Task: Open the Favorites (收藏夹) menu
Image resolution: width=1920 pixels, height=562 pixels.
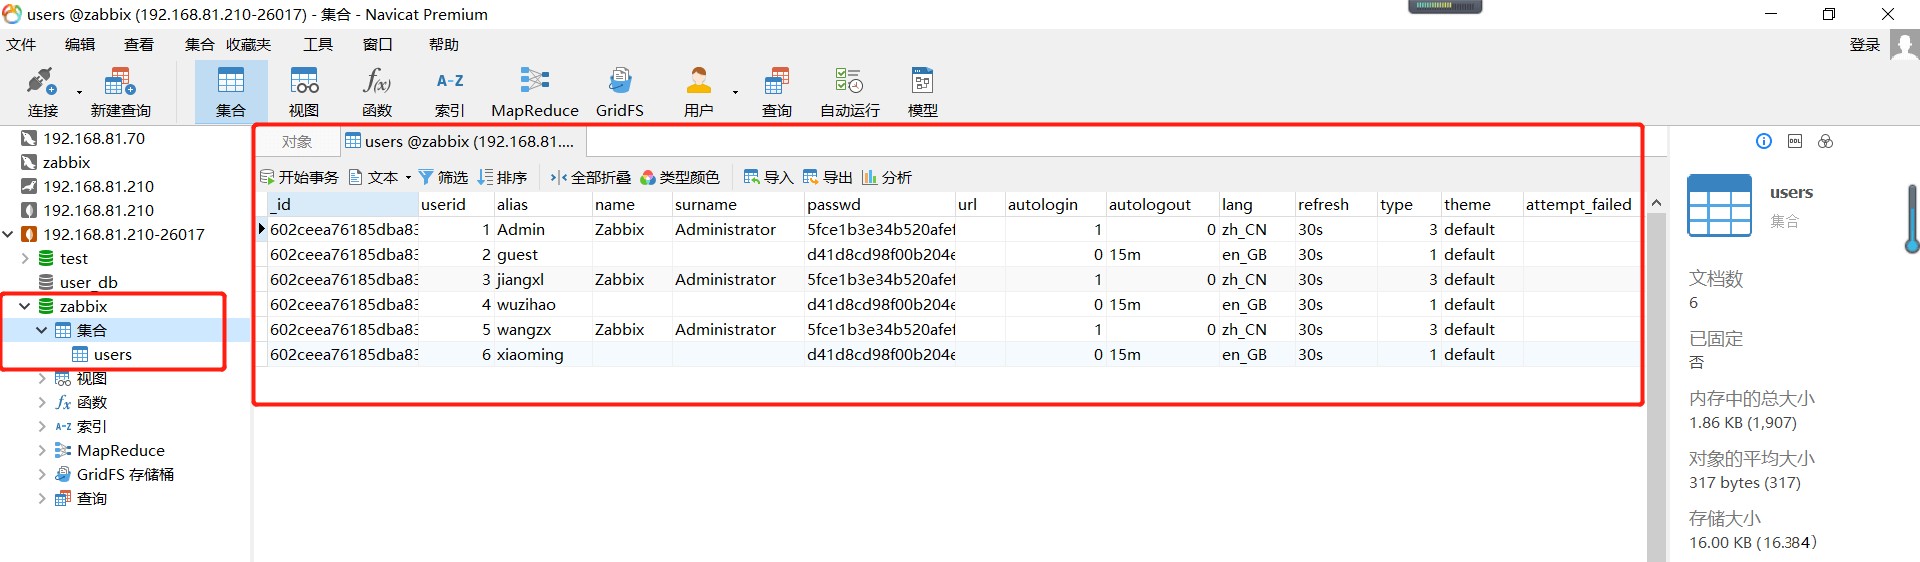Action: pyautogui.click(x=248, y=44)
